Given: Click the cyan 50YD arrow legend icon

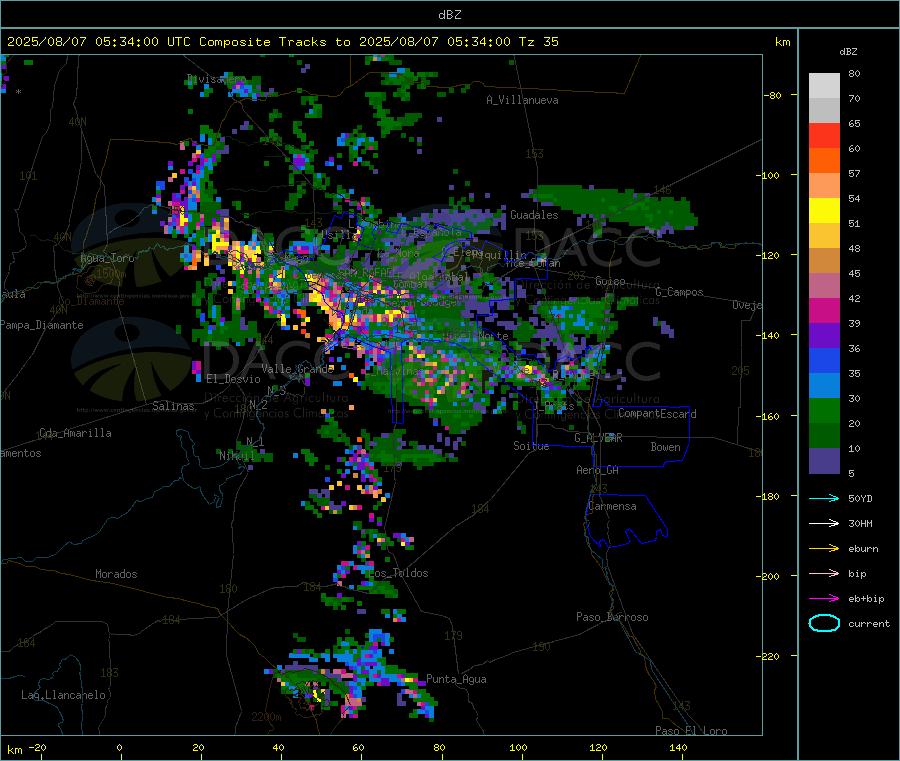Looking at the screenshot, I should click(x=824, y=498).
